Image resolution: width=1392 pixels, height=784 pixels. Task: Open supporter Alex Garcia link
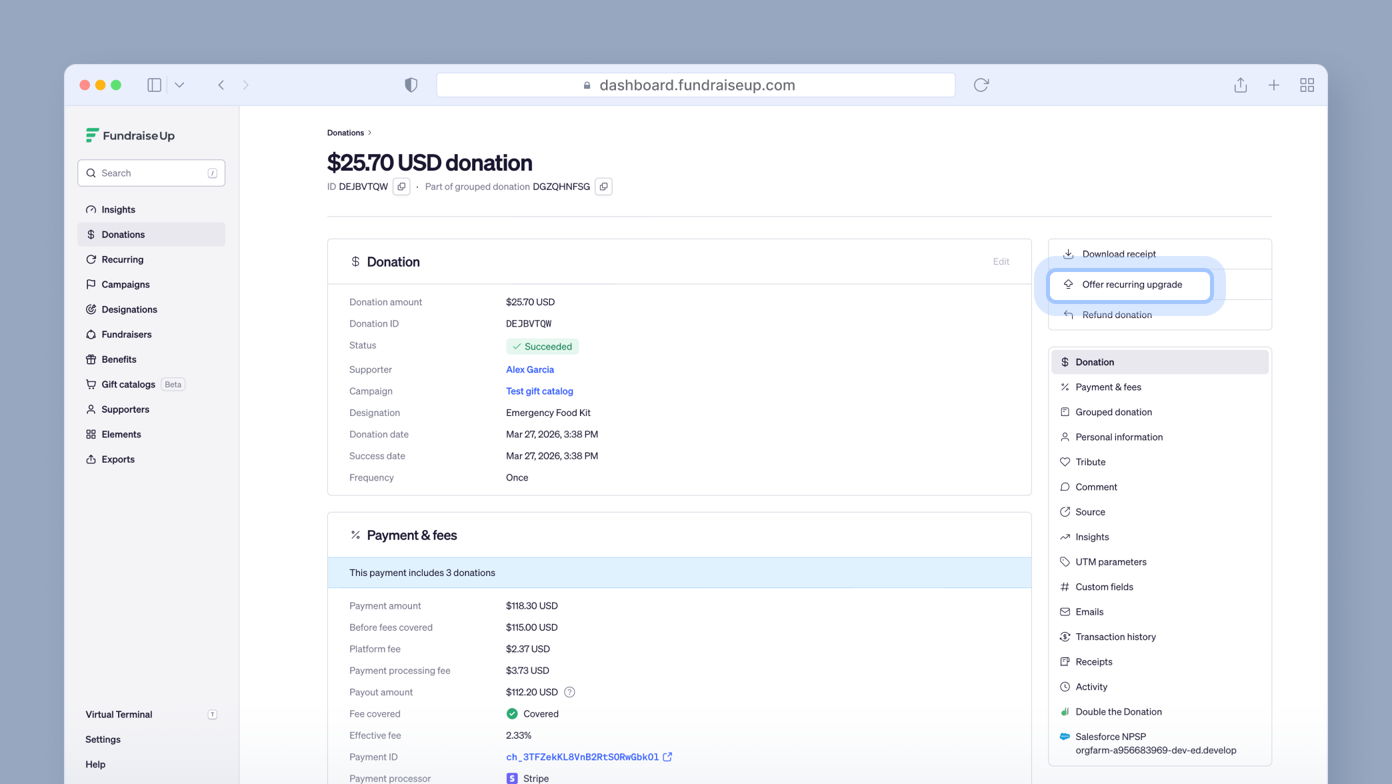coord(530,369)
